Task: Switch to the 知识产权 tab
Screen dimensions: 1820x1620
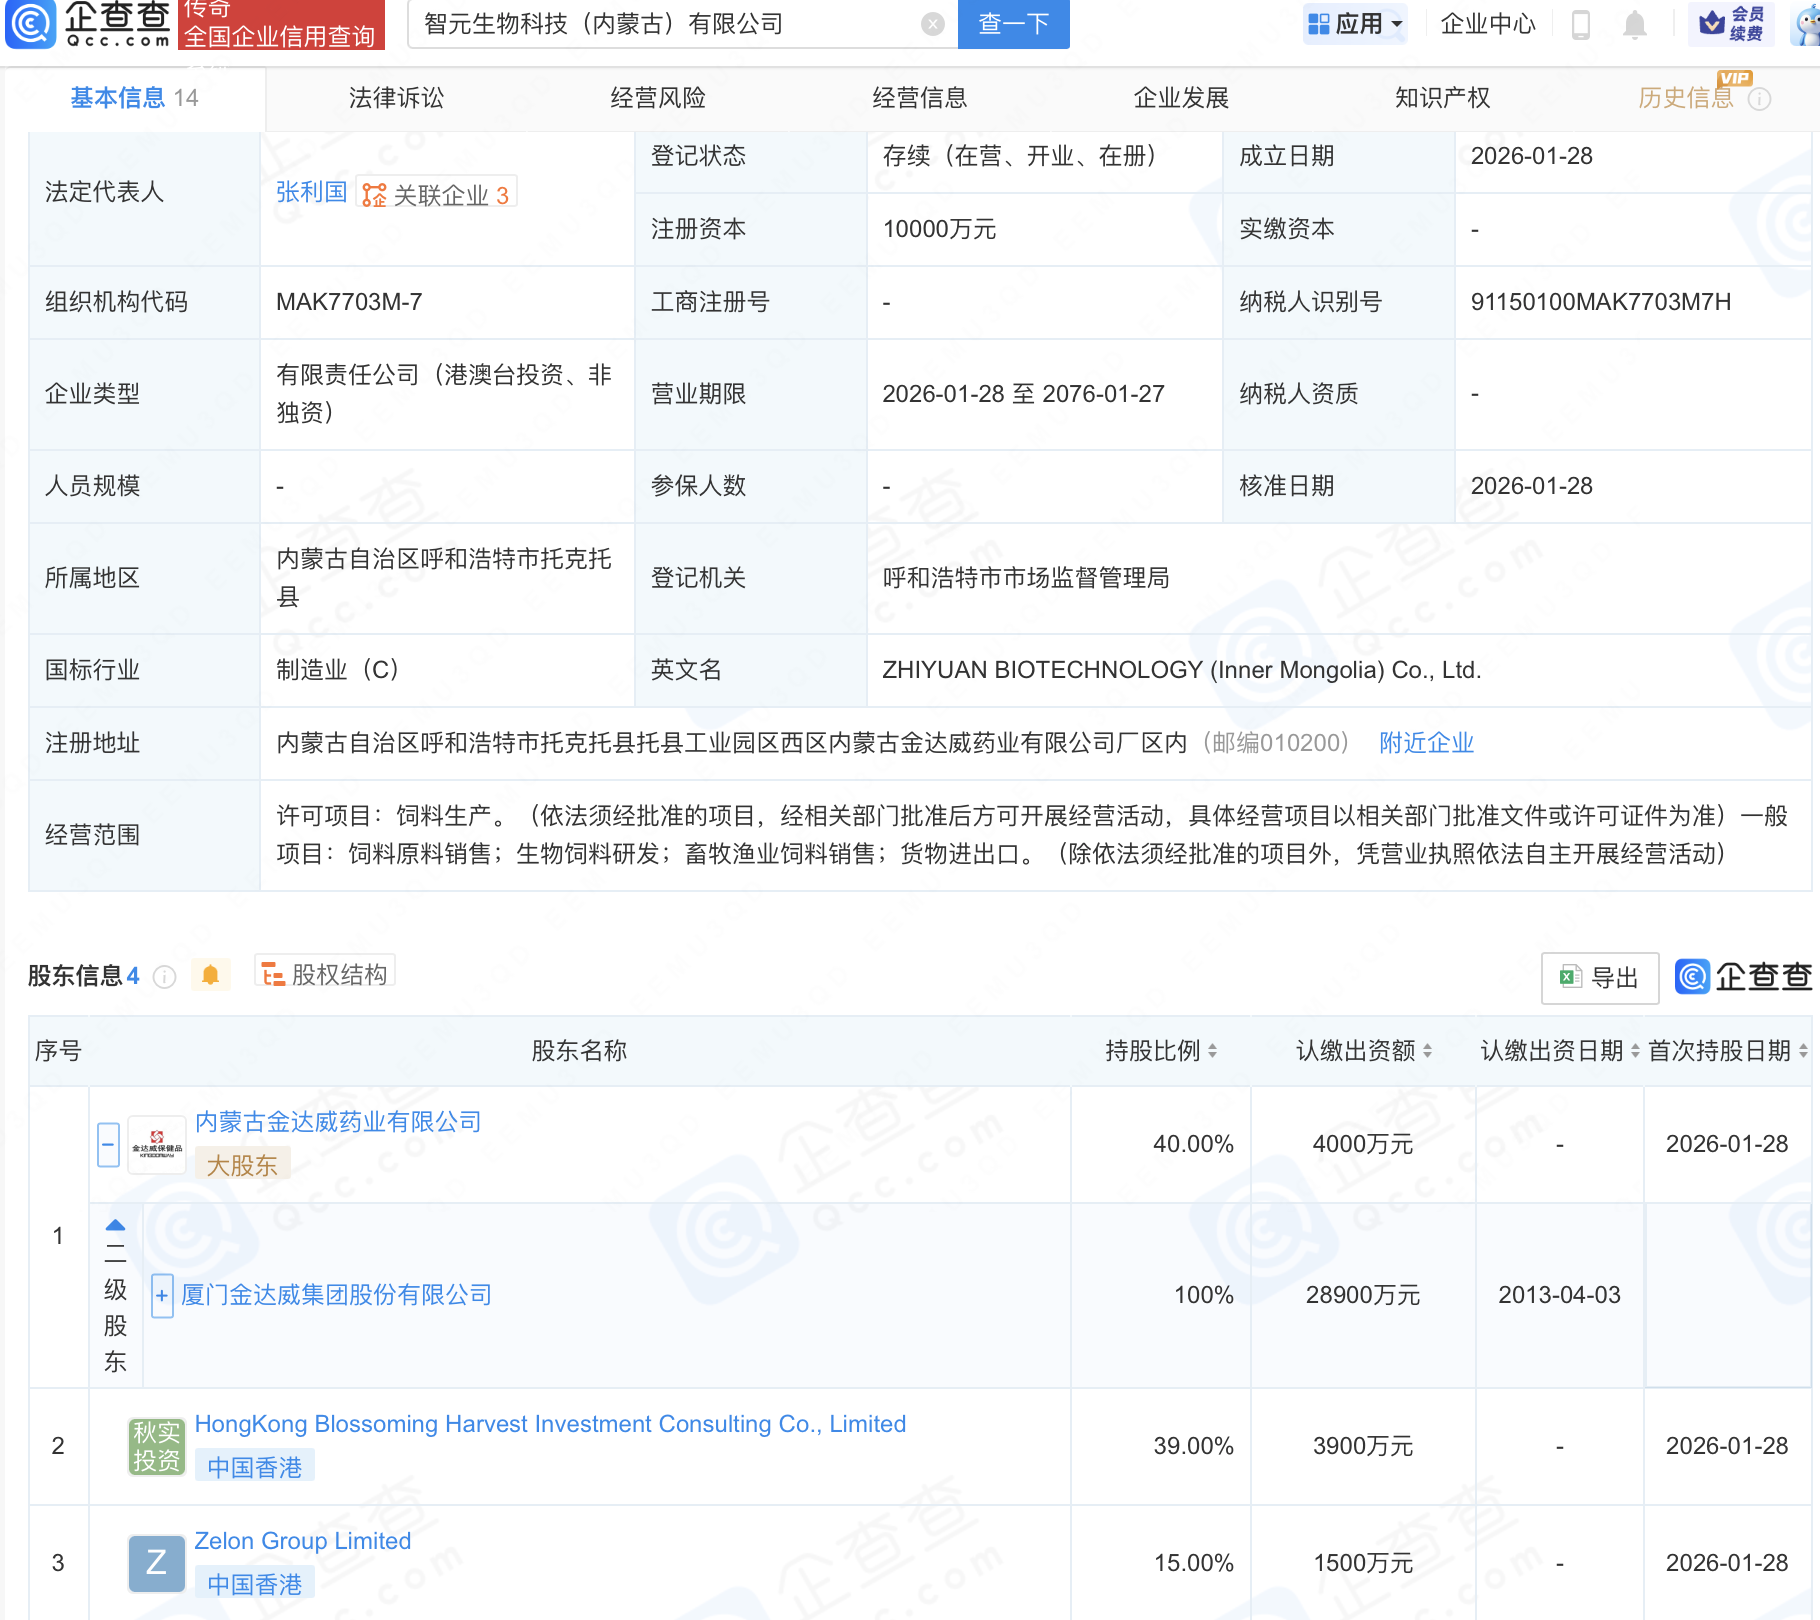Action: [x=1441, y=98]
